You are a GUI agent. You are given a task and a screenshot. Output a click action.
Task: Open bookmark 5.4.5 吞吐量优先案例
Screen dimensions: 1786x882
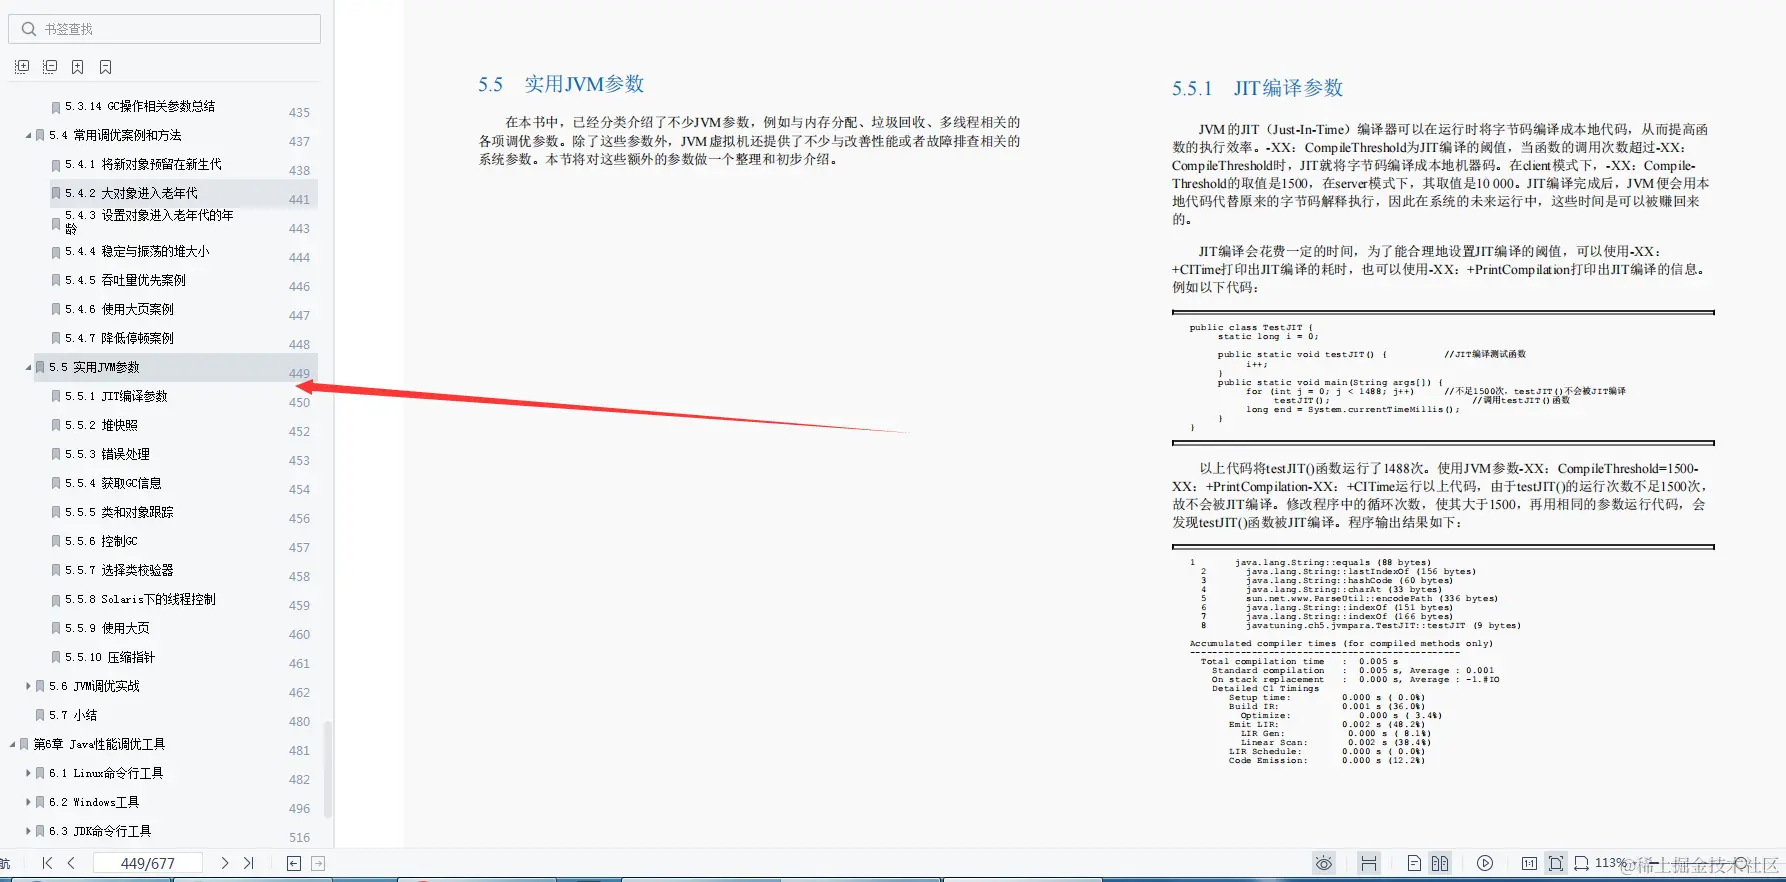(125, 280)
